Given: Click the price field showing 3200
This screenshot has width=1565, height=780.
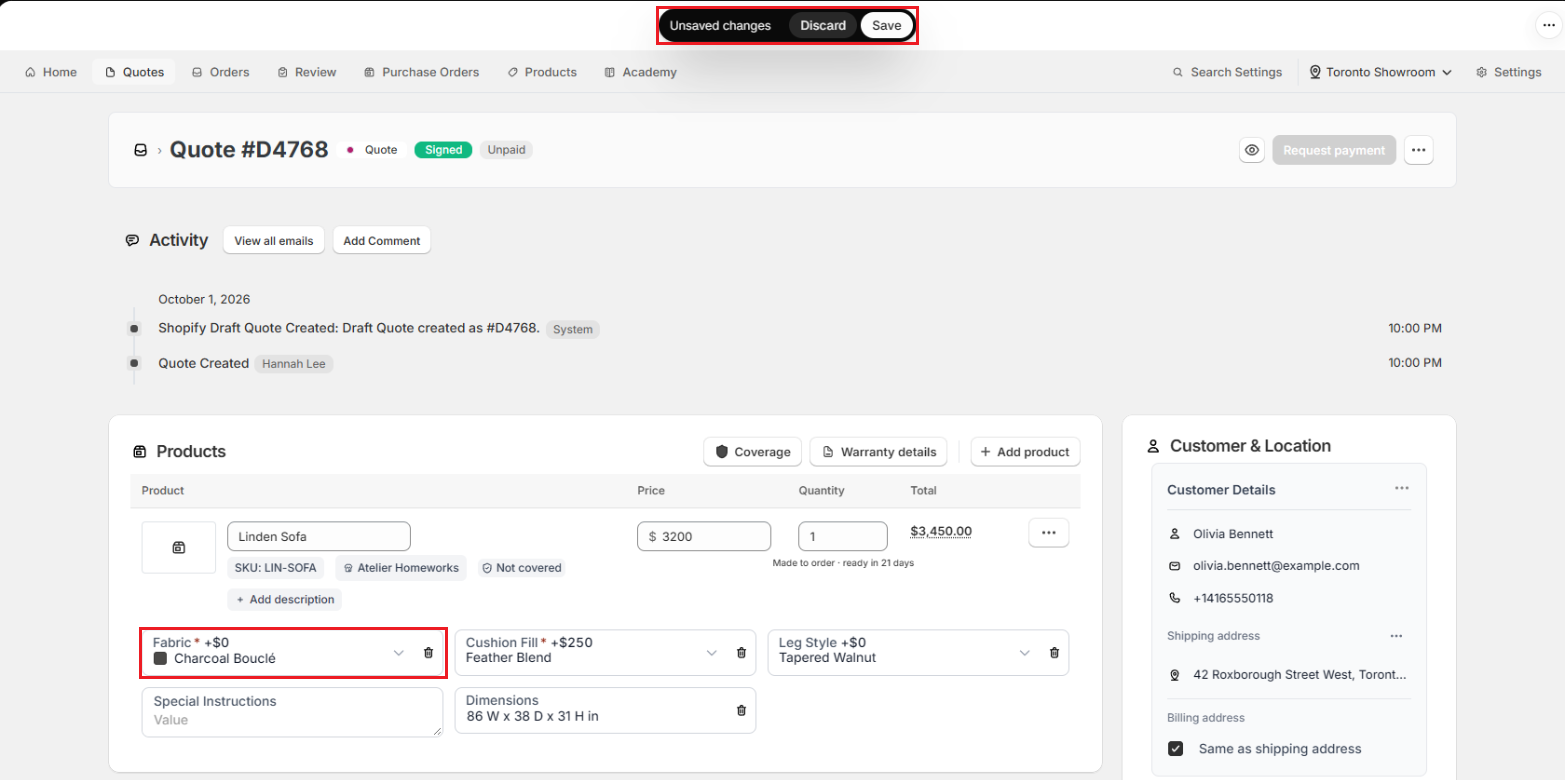Looking at the screenshot, I should (704, 536).
